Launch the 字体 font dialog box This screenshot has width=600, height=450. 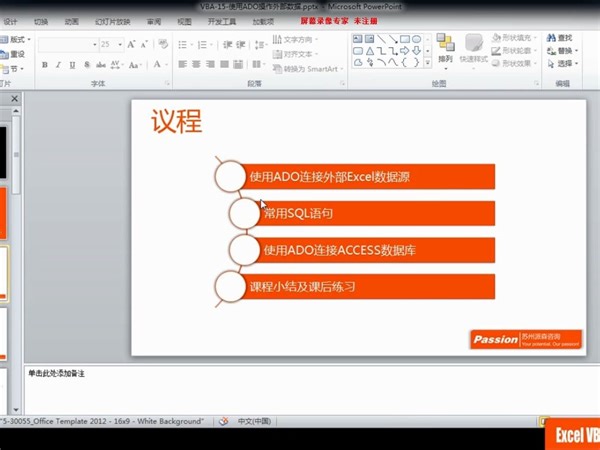167,83
